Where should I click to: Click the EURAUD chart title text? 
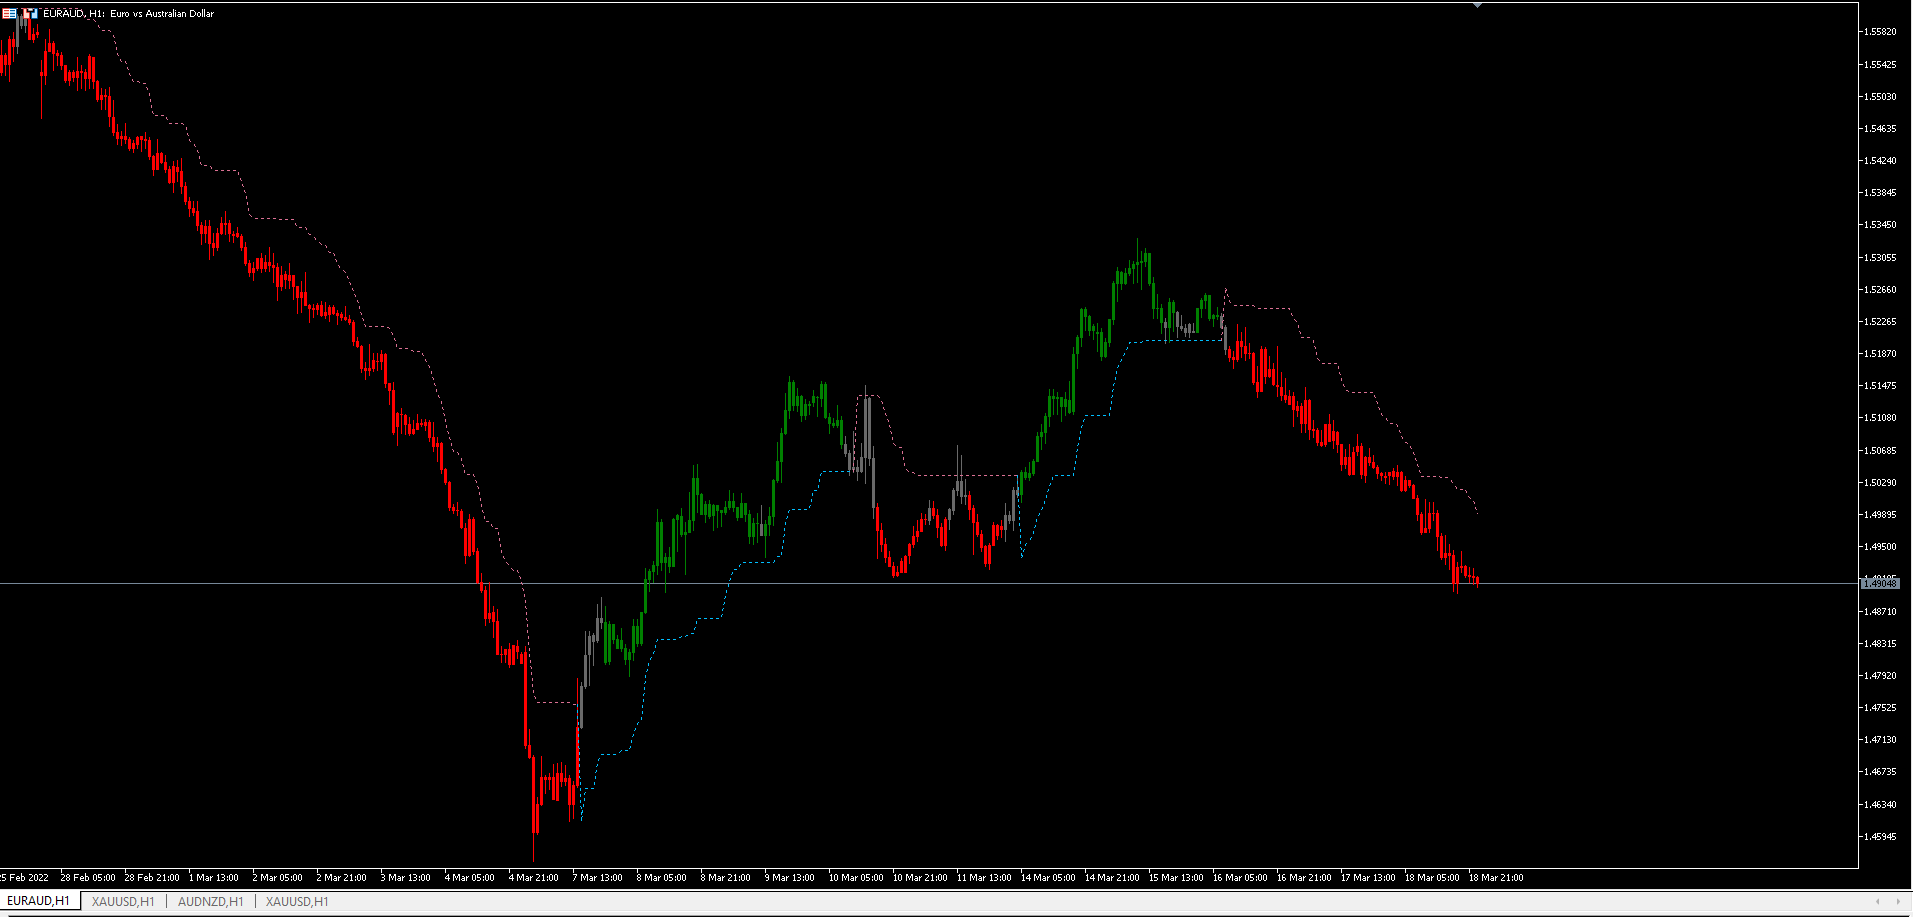click(130, 13)
